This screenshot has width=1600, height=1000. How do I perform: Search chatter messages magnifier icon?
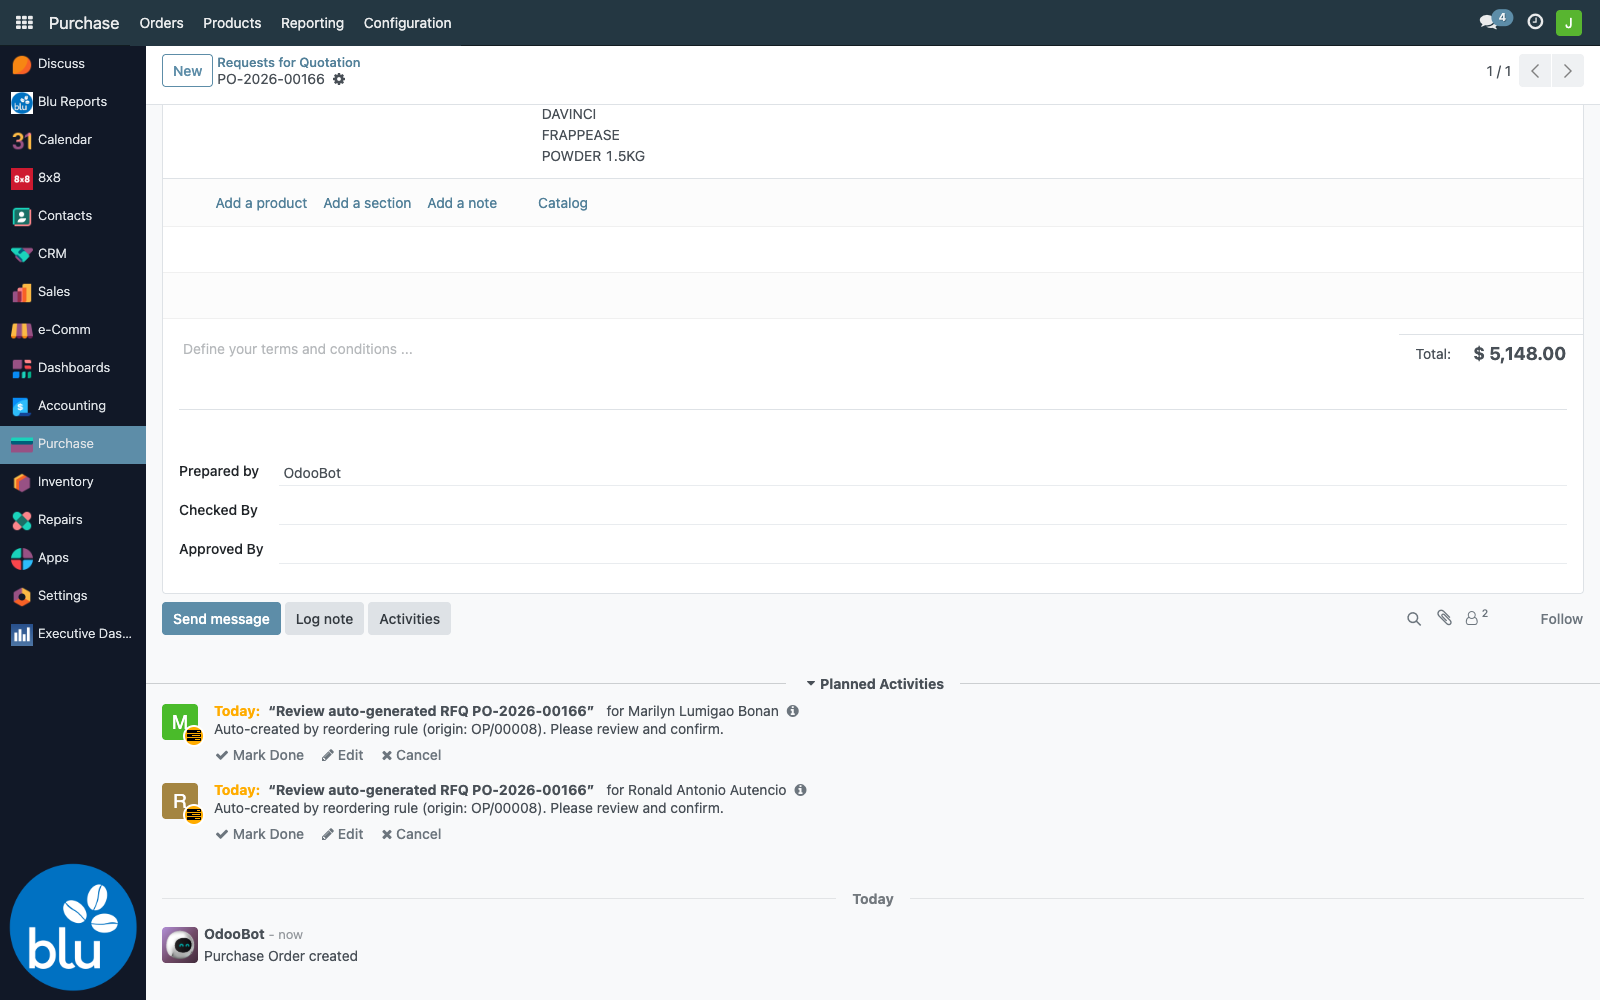pyautogui.click(x=1414, y=619)
